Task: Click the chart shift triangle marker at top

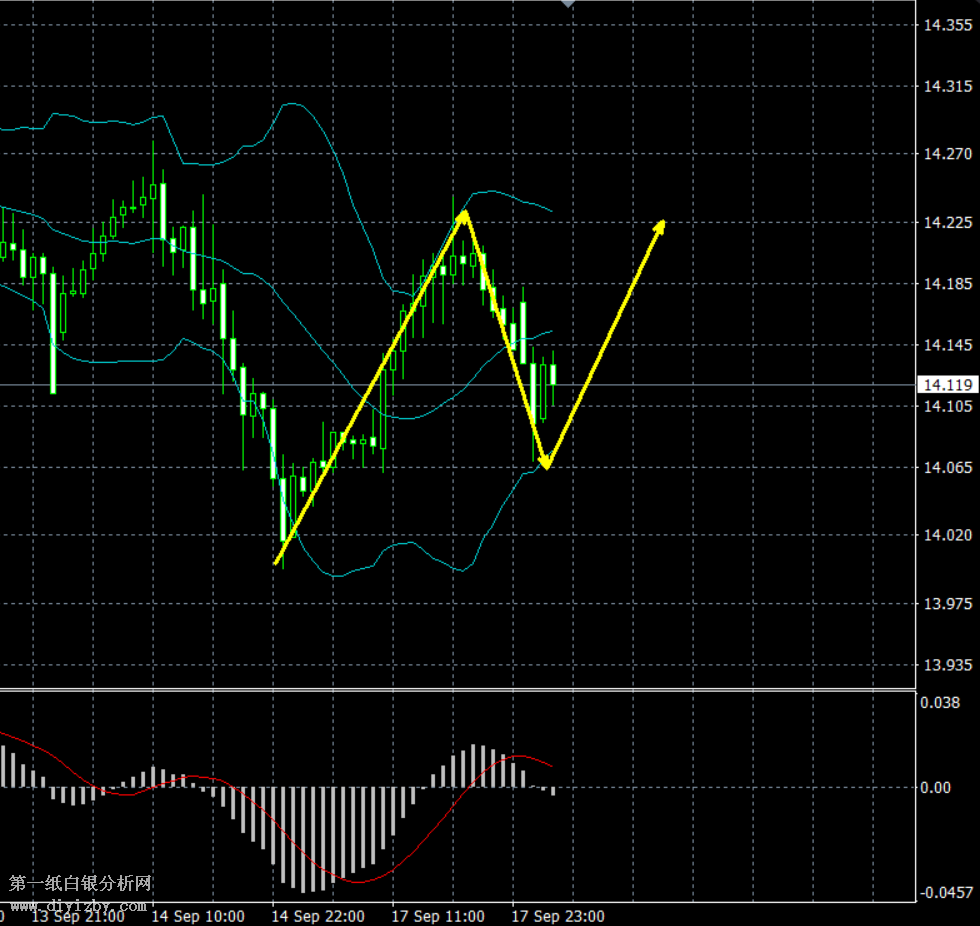Action: click(x=568, y=4)
